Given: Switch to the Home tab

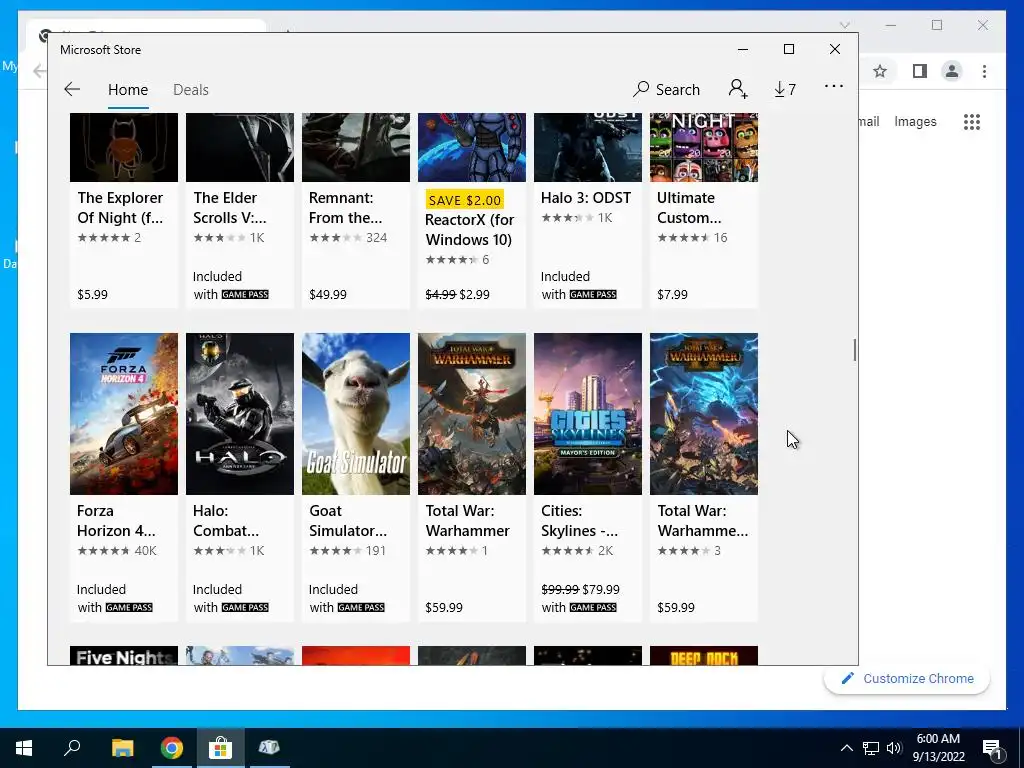Looking at the screenshot, I should click(128, 89).
